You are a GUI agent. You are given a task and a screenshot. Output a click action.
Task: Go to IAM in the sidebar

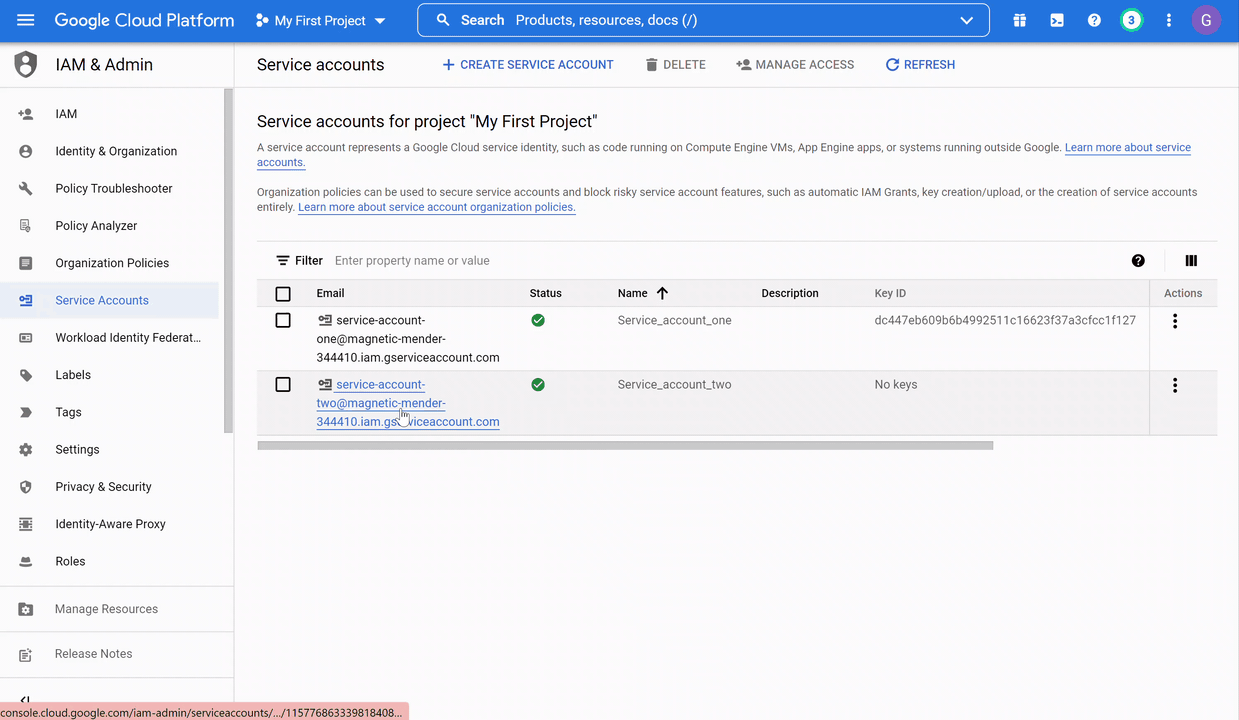click(x=66, y=114)
